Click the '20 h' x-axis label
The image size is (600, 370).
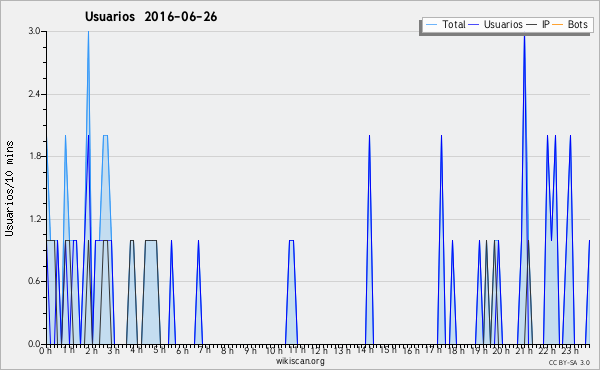(501, 350)
